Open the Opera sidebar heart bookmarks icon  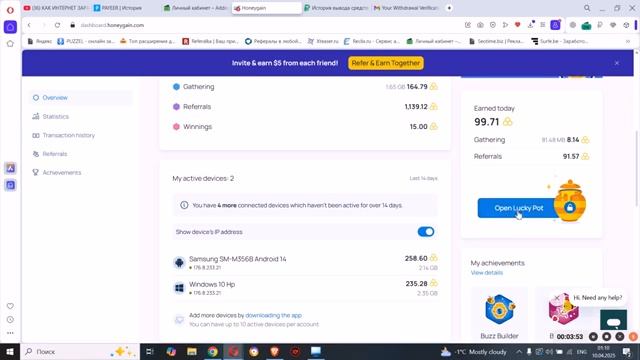click(x=10, y=306)
